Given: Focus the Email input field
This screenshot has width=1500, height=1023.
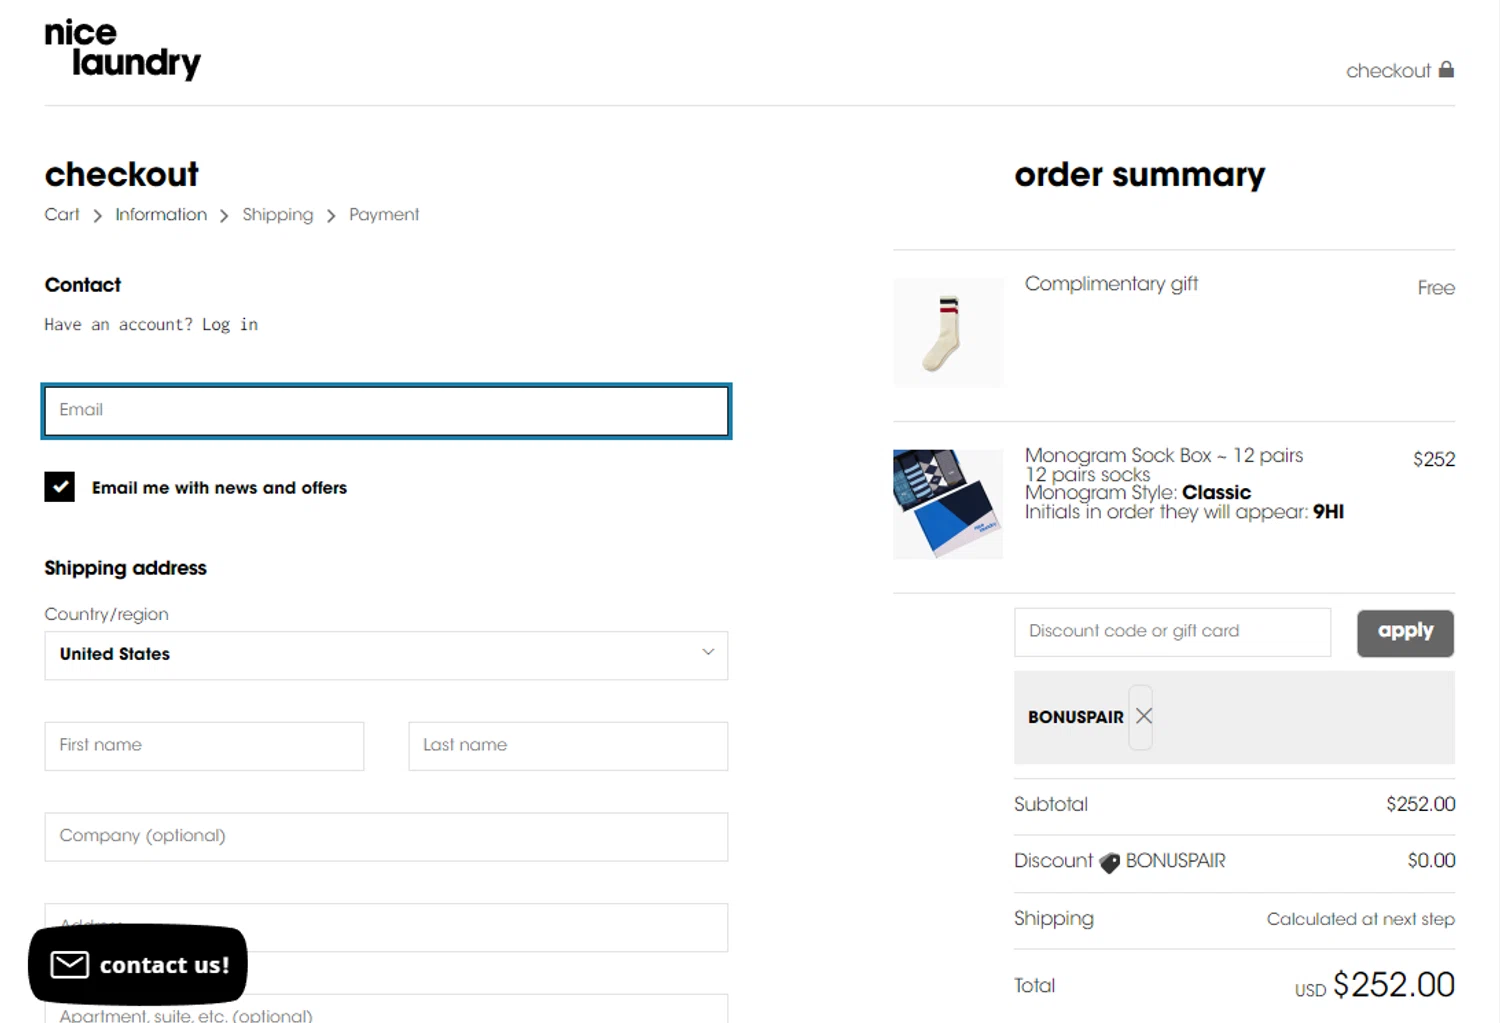Looking at the screenshot, I should pos(386,411).
